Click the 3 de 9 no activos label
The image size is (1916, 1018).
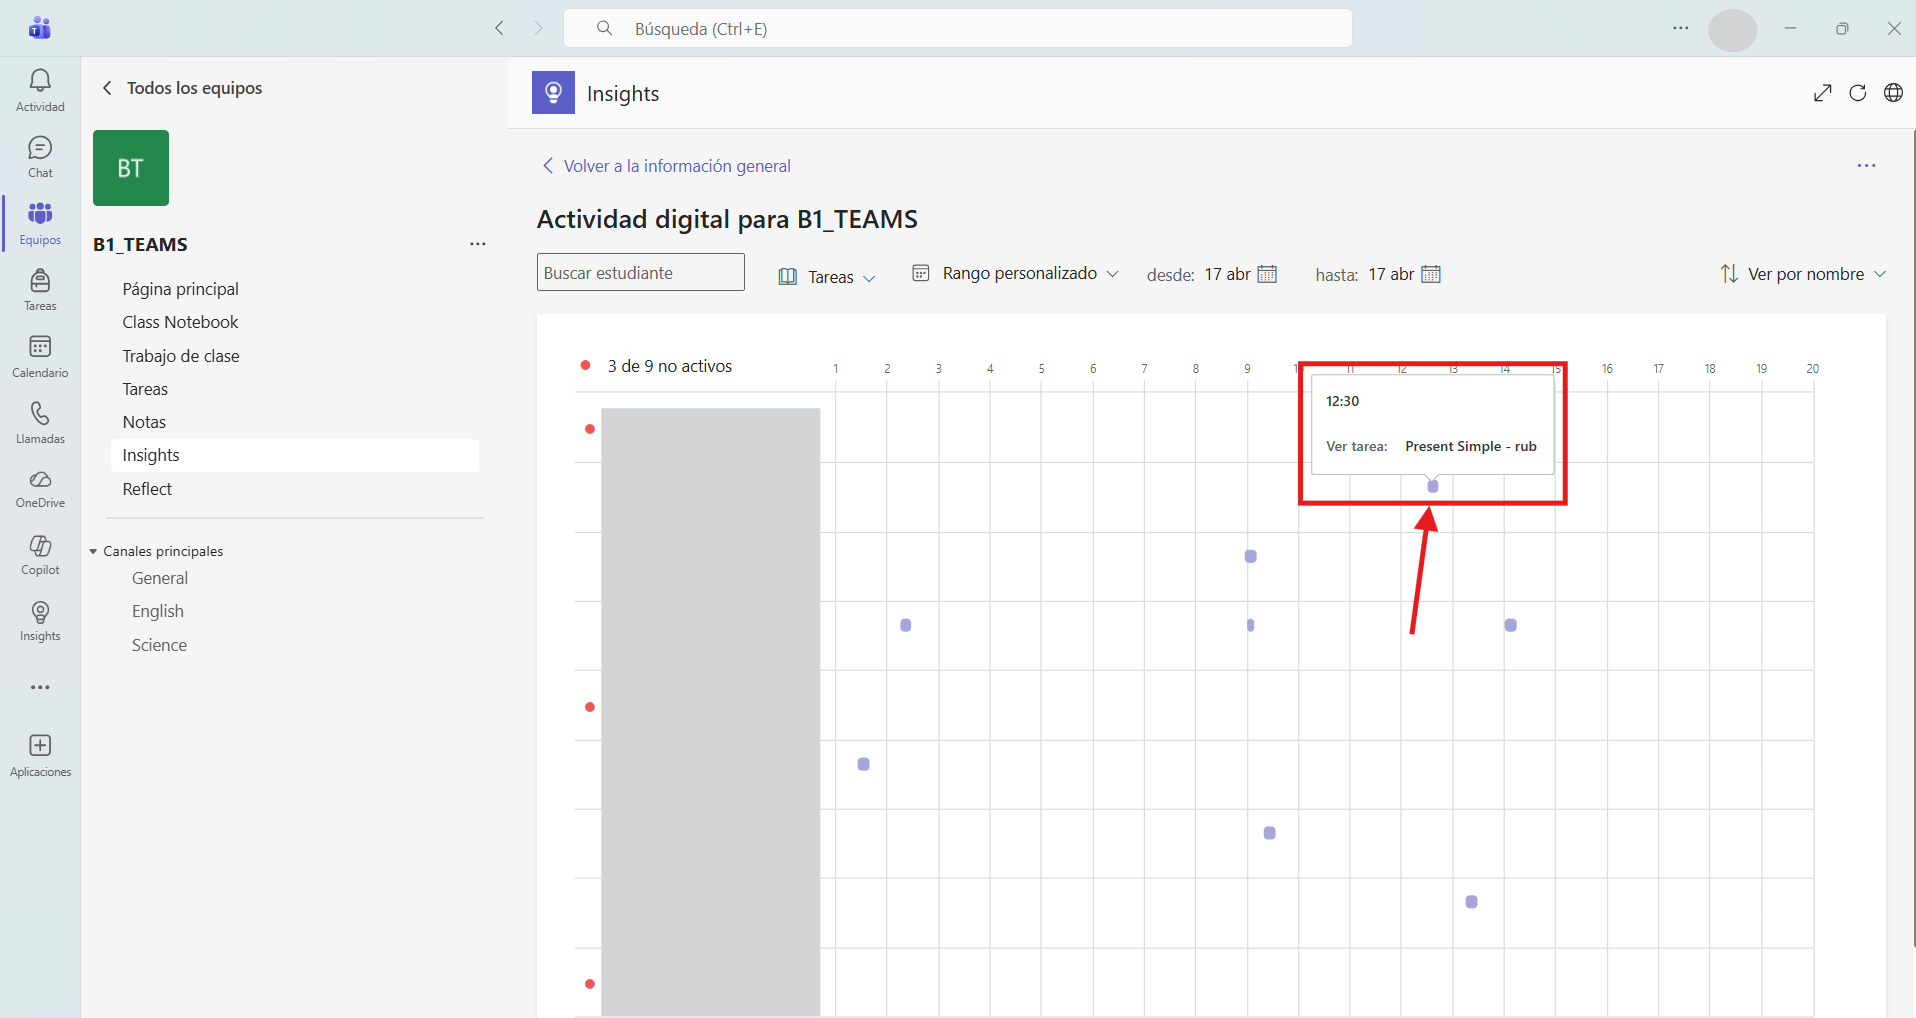pos(670,366)
